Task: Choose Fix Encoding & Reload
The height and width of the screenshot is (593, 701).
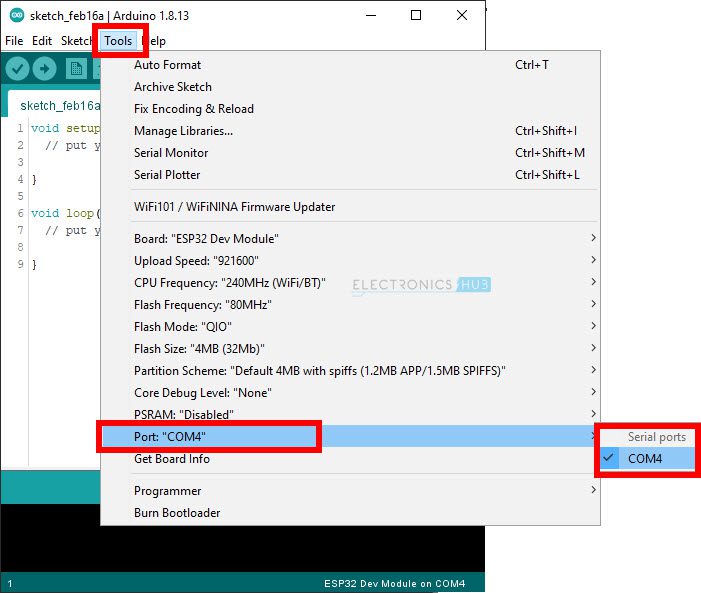Action: tap(350, 109)
